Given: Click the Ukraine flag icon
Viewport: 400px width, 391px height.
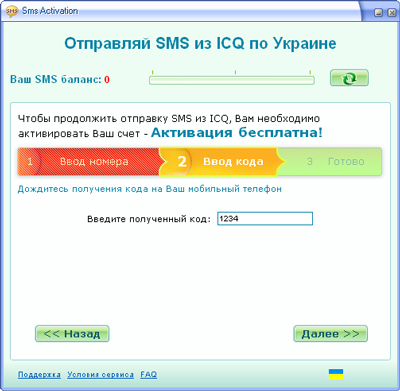Looking at the screenshot, I should click(x=336, y=374).
